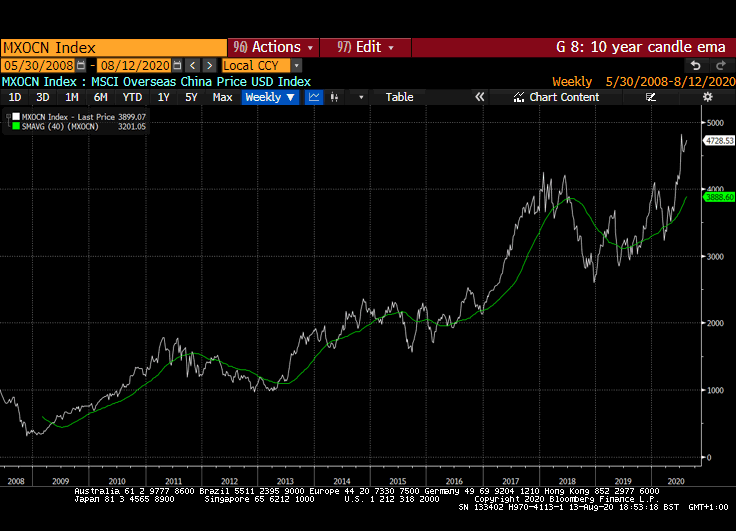This screenshot has height=531, width=736.
Task: Shift date range forward with right arrow
Action: pyautogui.click(x=210, y=65)
